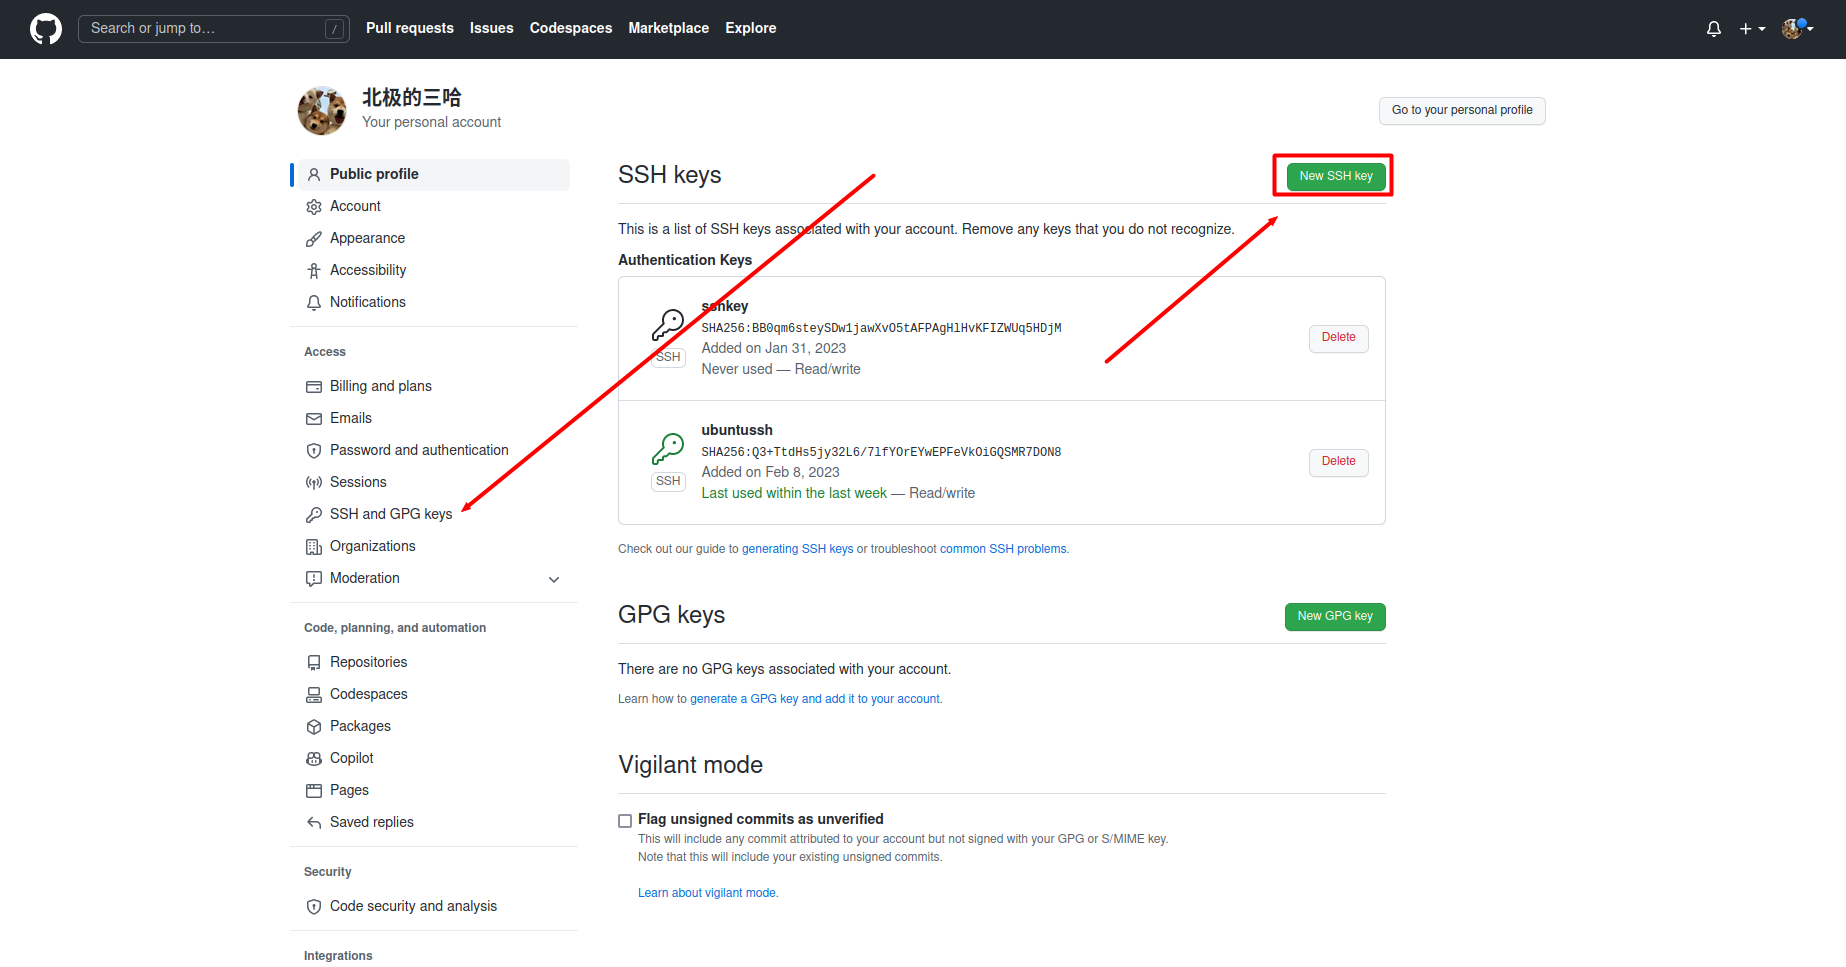
Task: Click the Emails envelope icon
Action: coord(314,419)
